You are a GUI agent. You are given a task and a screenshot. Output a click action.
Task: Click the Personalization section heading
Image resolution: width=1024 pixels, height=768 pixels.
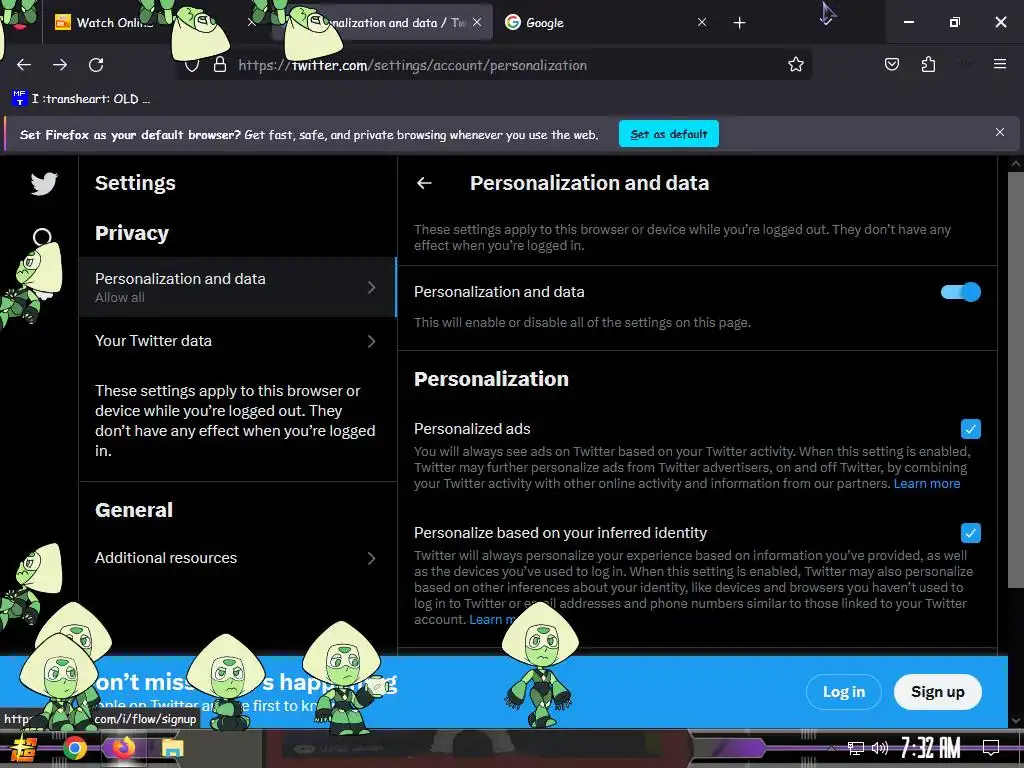491,379
